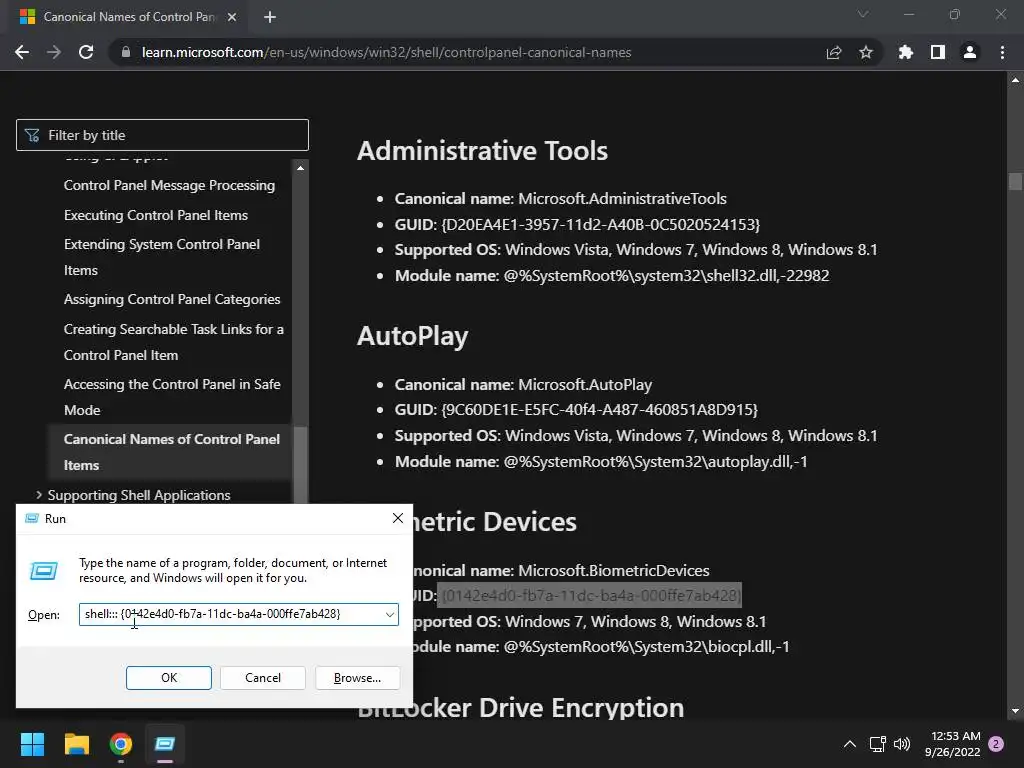This screenshot has height=768, width=1024.
Task: Switch to Chrome on taskbar
Action: click(121, 744)
